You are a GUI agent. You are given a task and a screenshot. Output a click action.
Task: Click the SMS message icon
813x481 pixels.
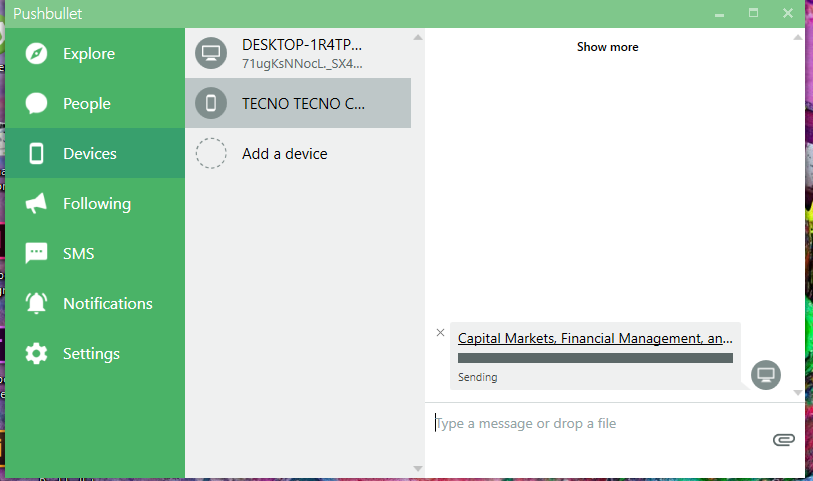[36, 253]
